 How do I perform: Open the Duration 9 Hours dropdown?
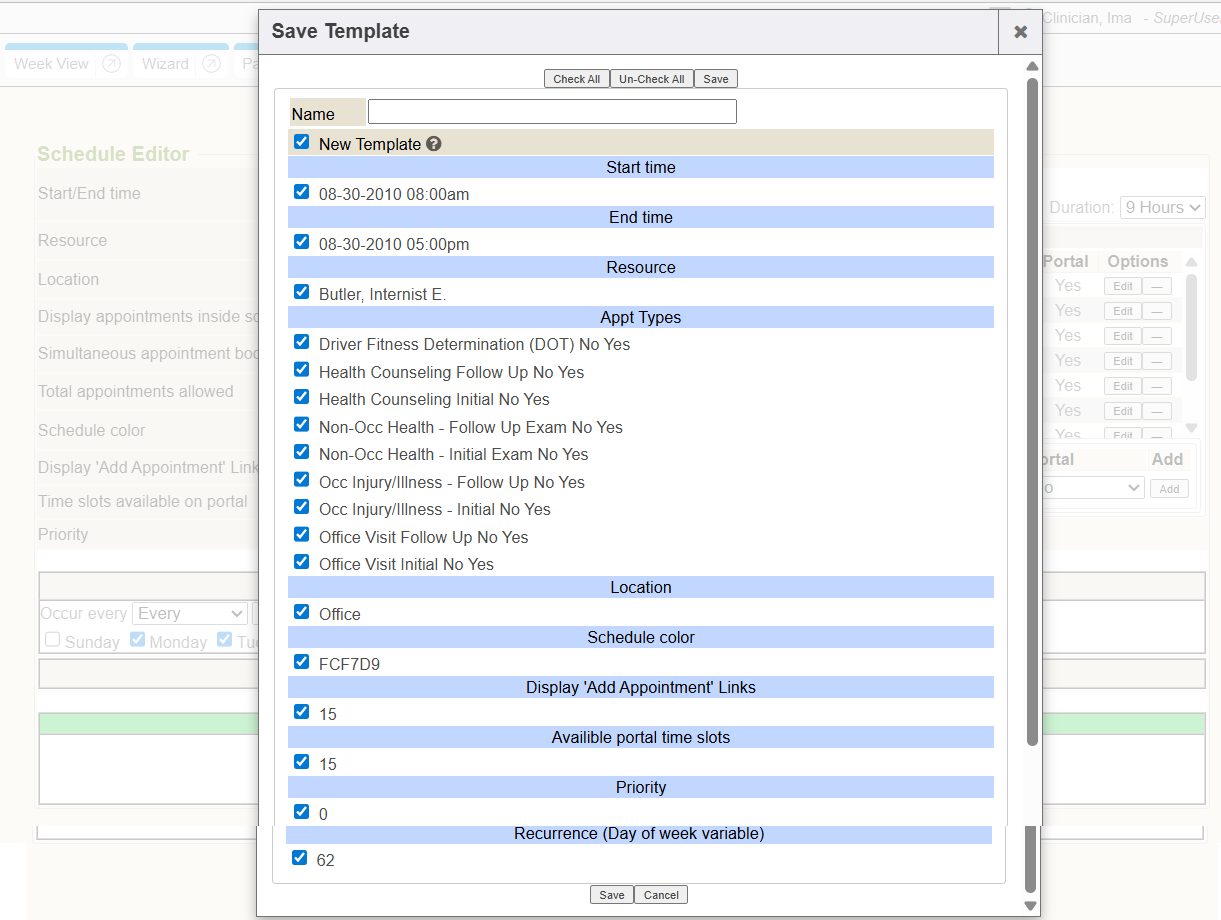(x=1162, y=208)
